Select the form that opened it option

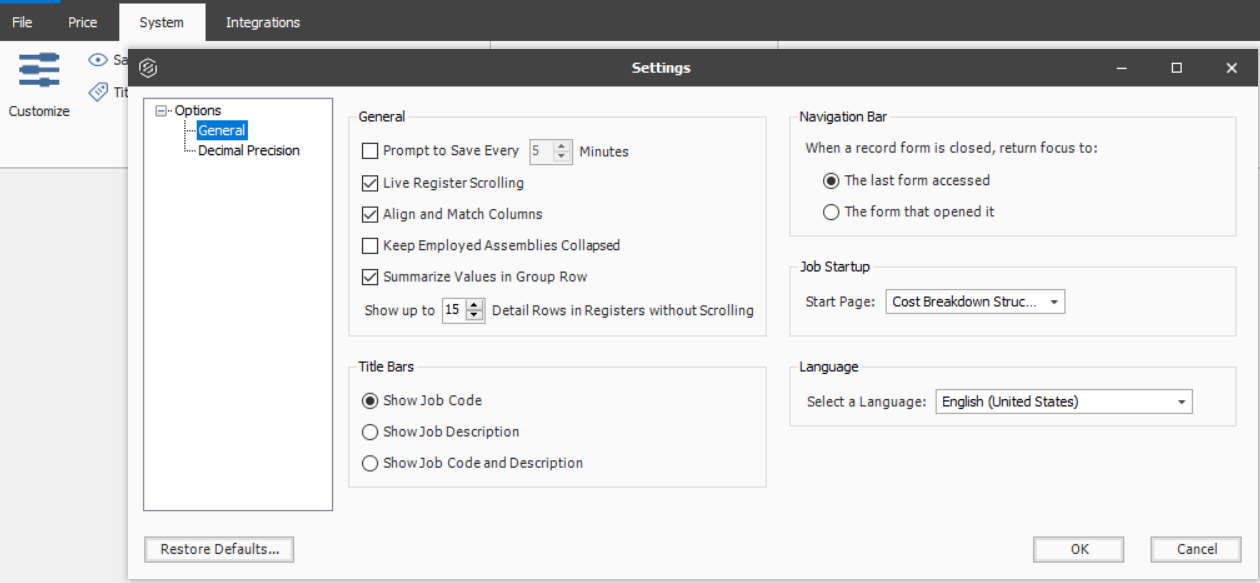tap(830, 211)
